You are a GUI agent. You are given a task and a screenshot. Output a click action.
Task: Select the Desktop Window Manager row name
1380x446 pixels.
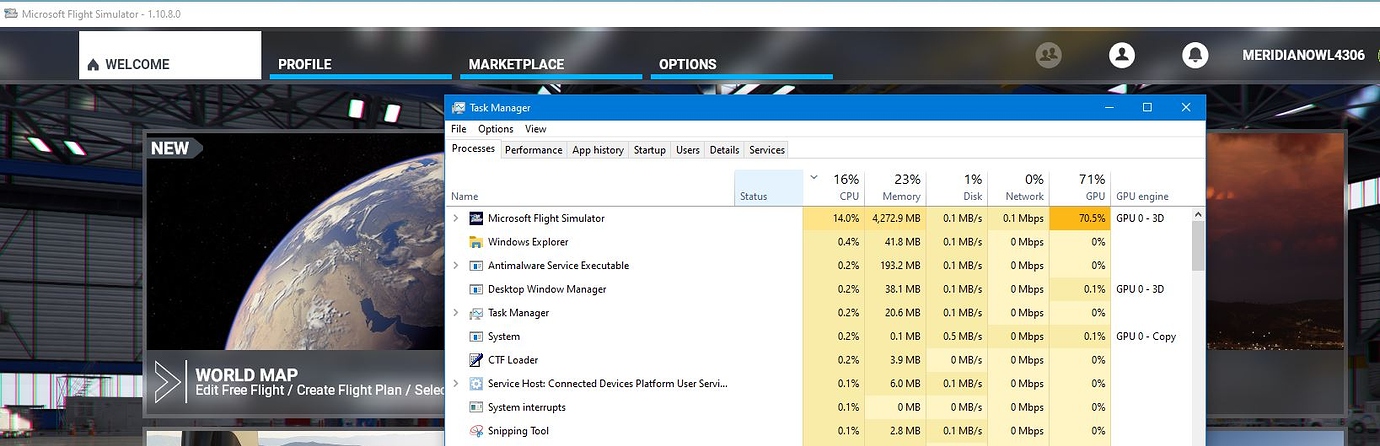(547, 289)
